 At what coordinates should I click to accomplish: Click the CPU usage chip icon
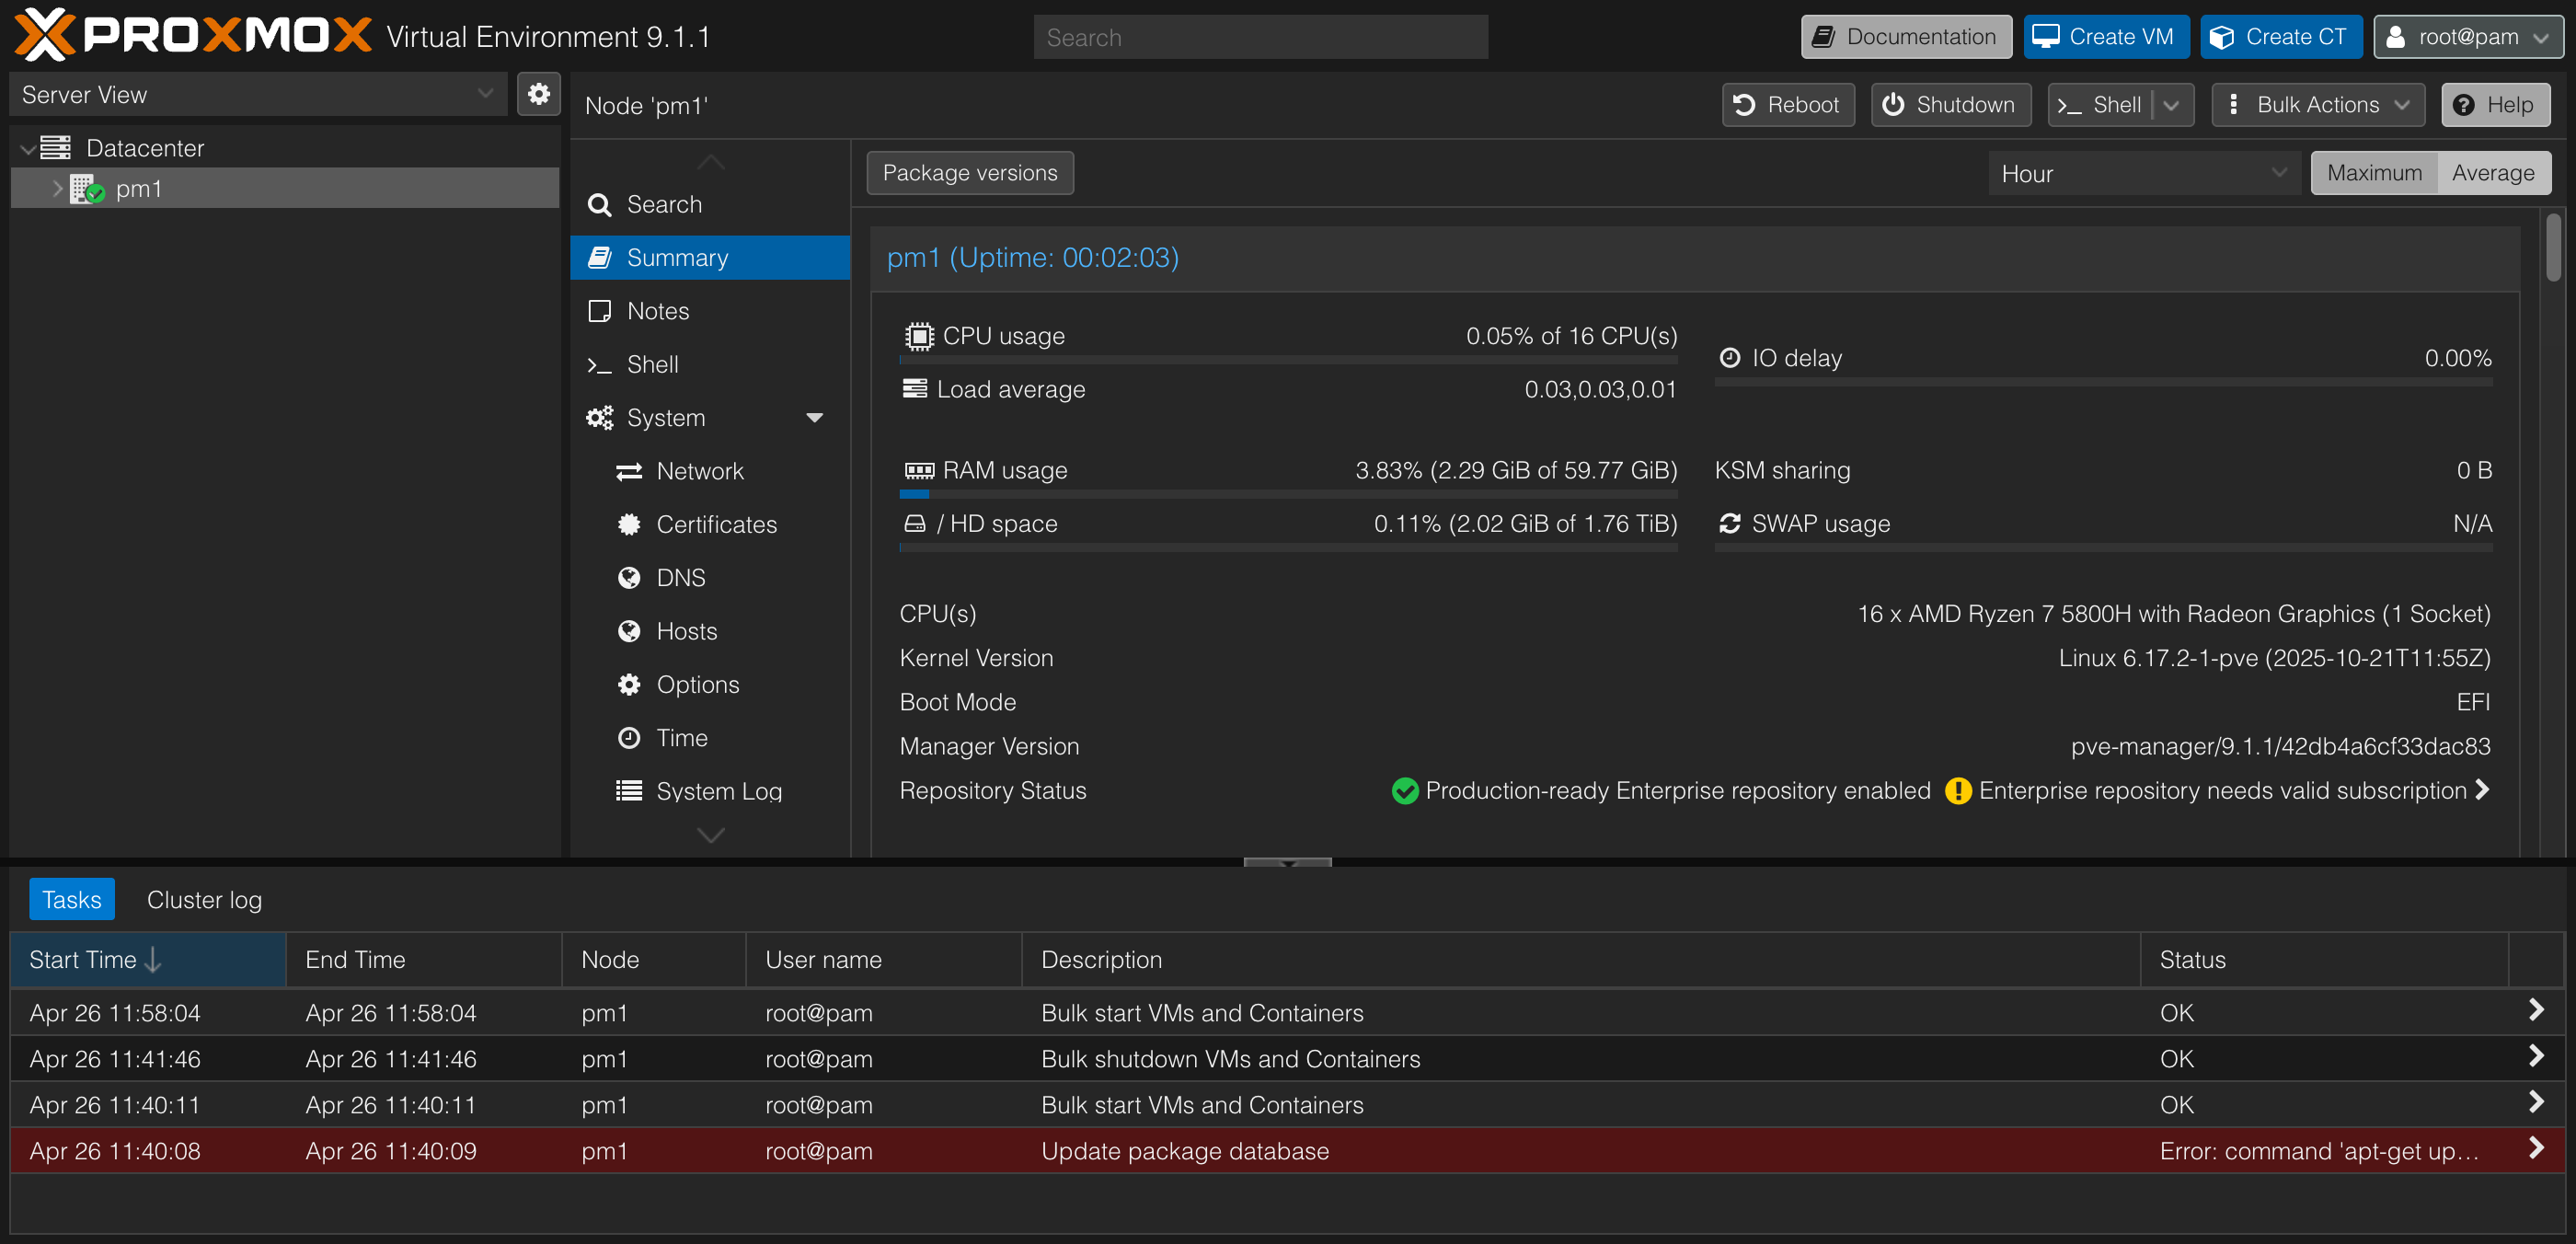tap(918, 336)
